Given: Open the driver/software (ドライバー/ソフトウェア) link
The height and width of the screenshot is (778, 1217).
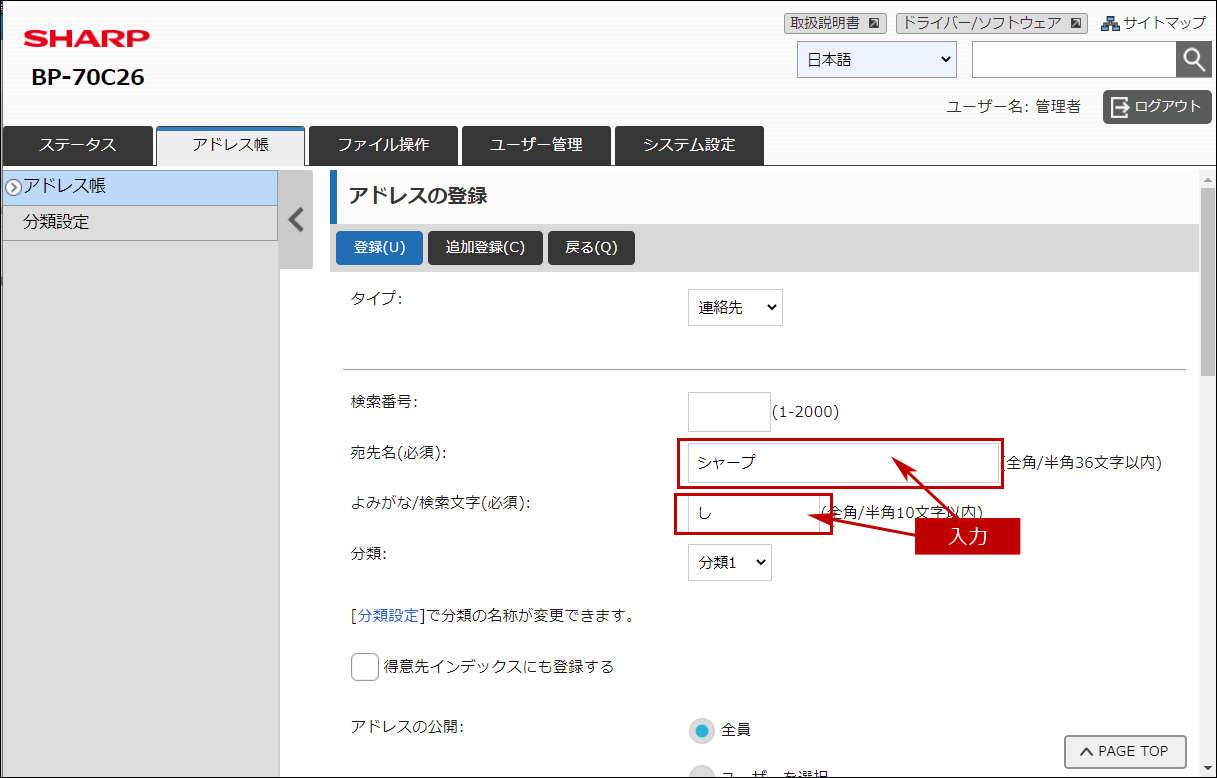Looking at the screenshot, I should 991,23.
